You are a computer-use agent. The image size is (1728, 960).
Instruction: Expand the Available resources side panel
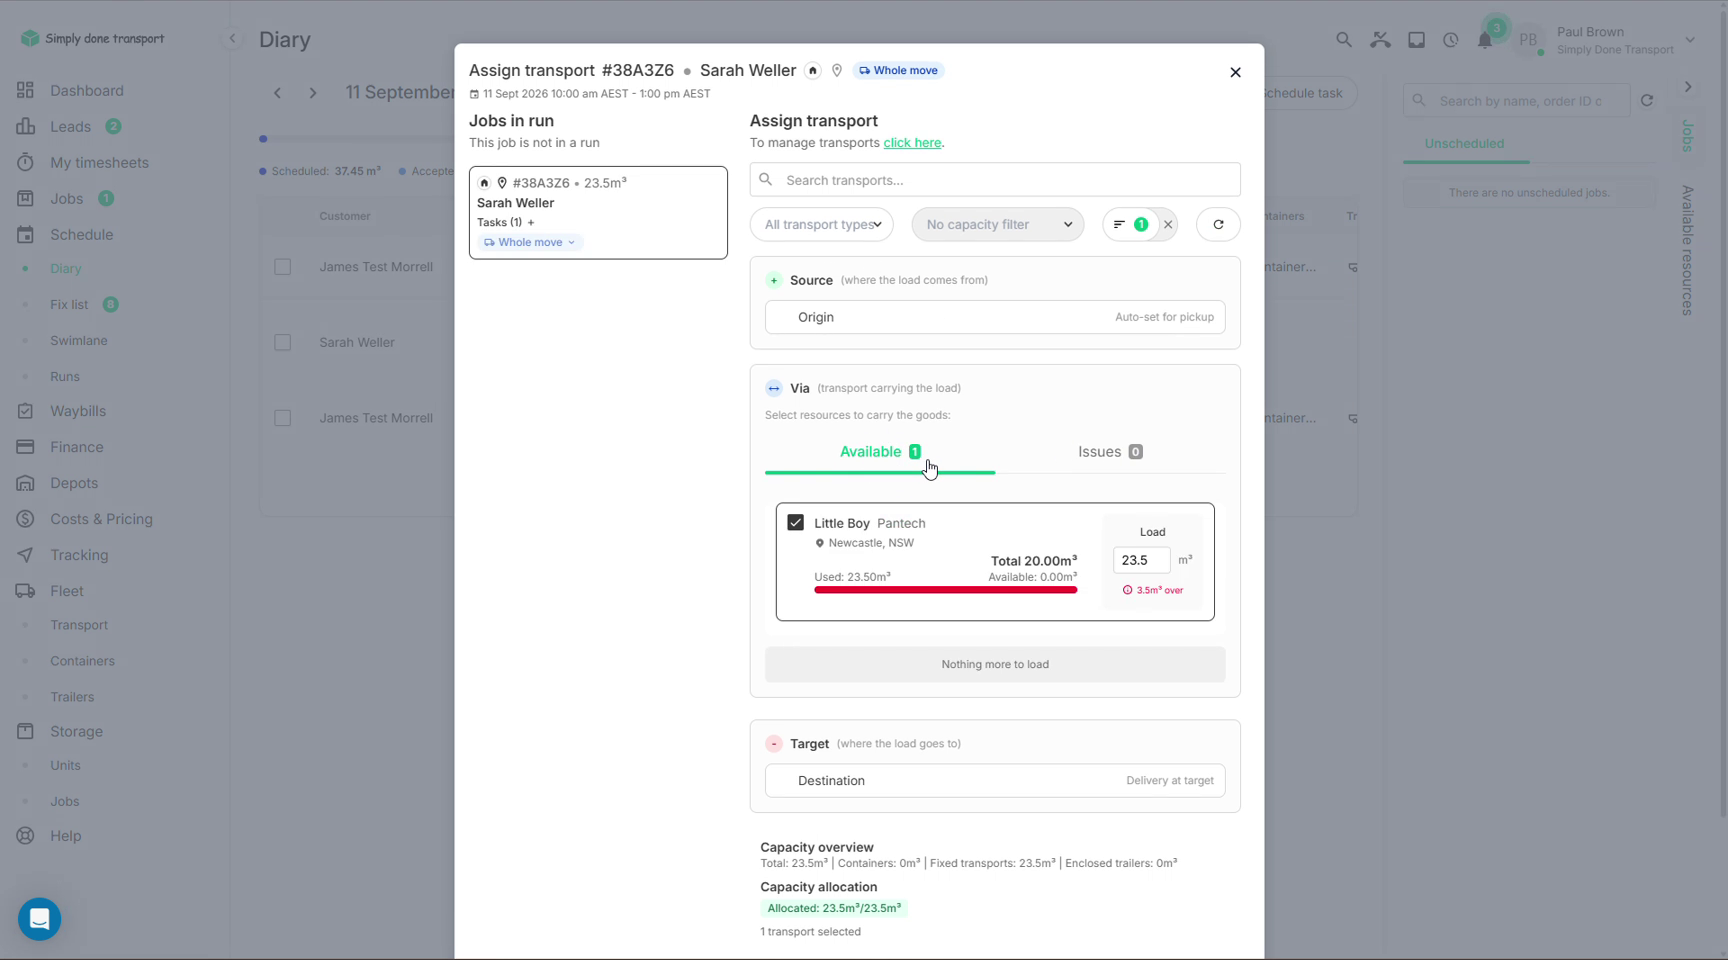pyautogui.click(x=1687, y=250)
